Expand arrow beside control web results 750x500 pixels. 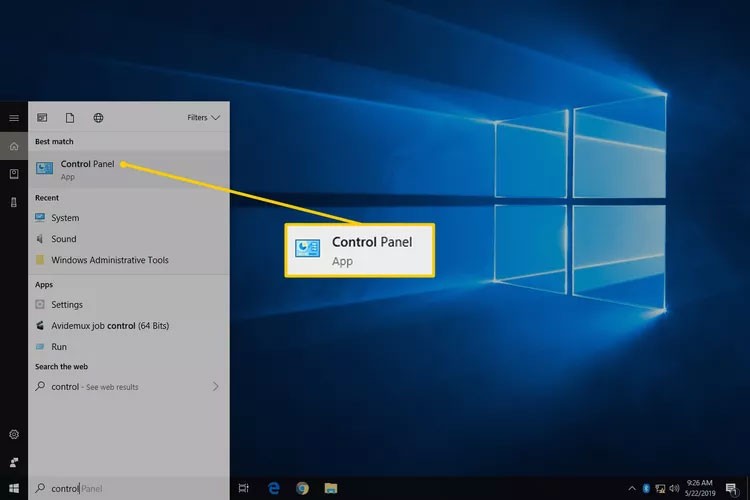tap(216, 386)
